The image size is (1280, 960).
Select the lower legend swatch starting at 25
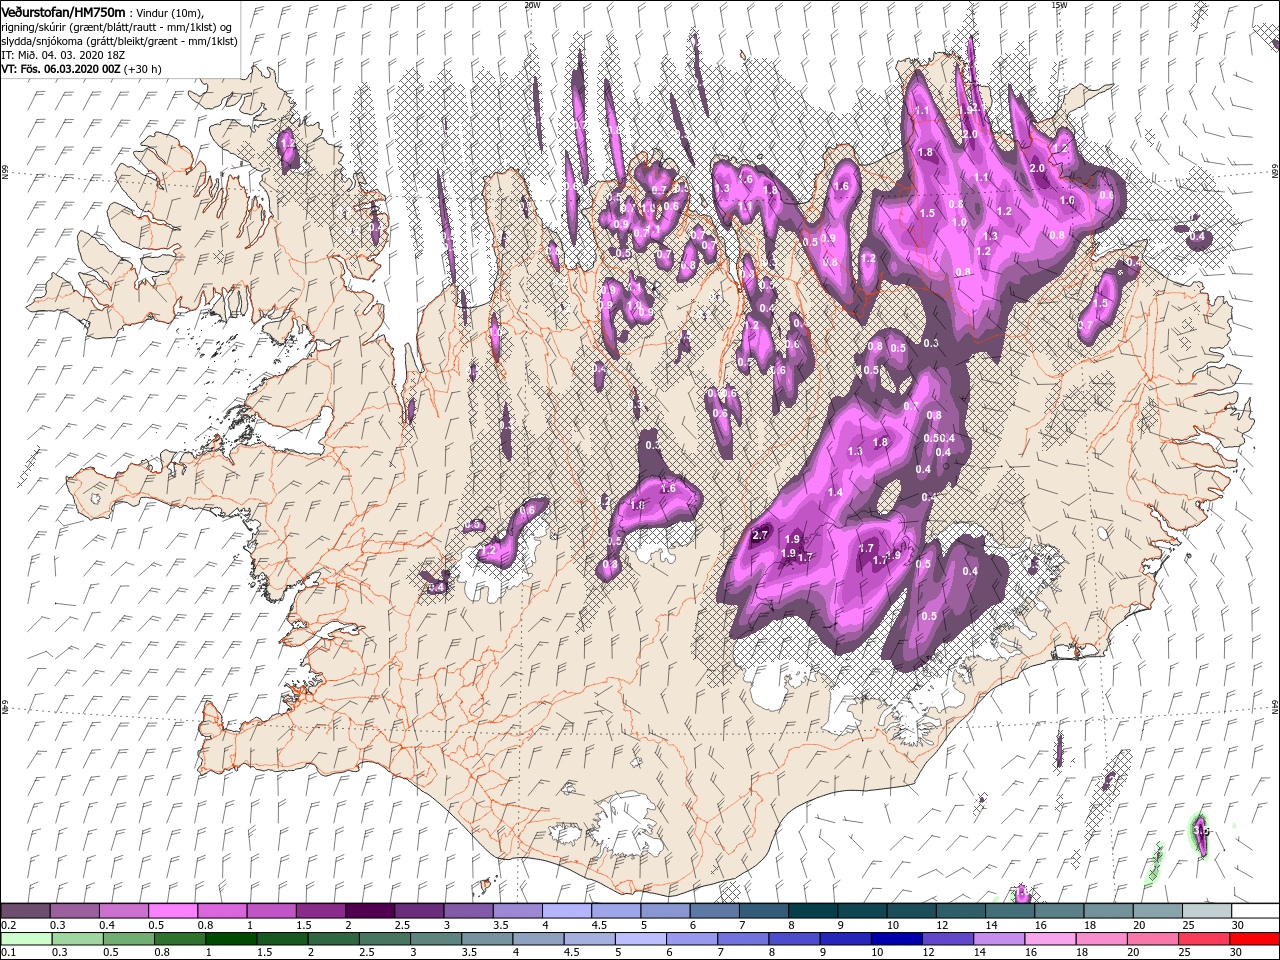(x=1203, y=939)
